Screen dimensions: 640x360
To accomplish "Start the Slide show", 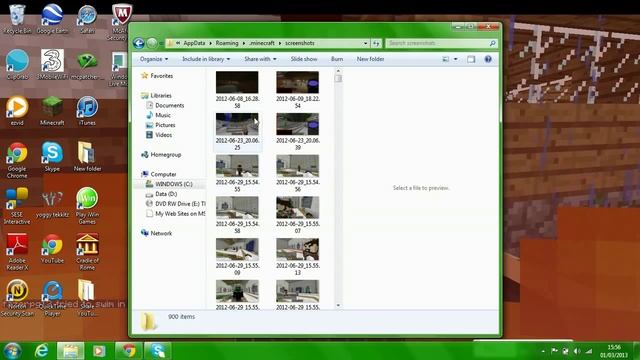I will click(304, 59).
